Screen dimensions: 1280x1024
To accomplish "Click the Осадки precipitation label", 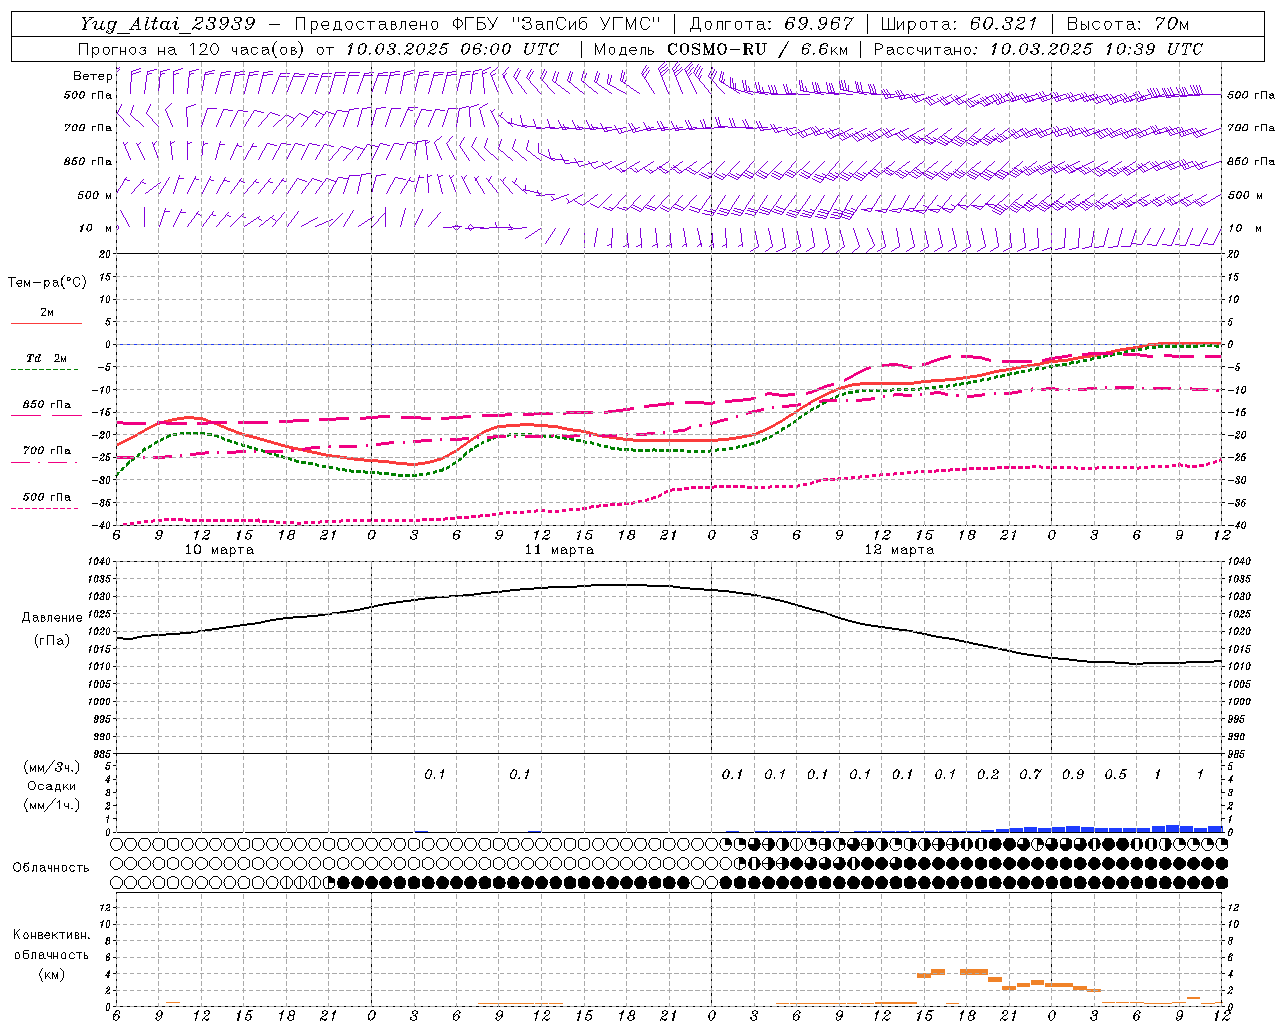I will [52, 786].
